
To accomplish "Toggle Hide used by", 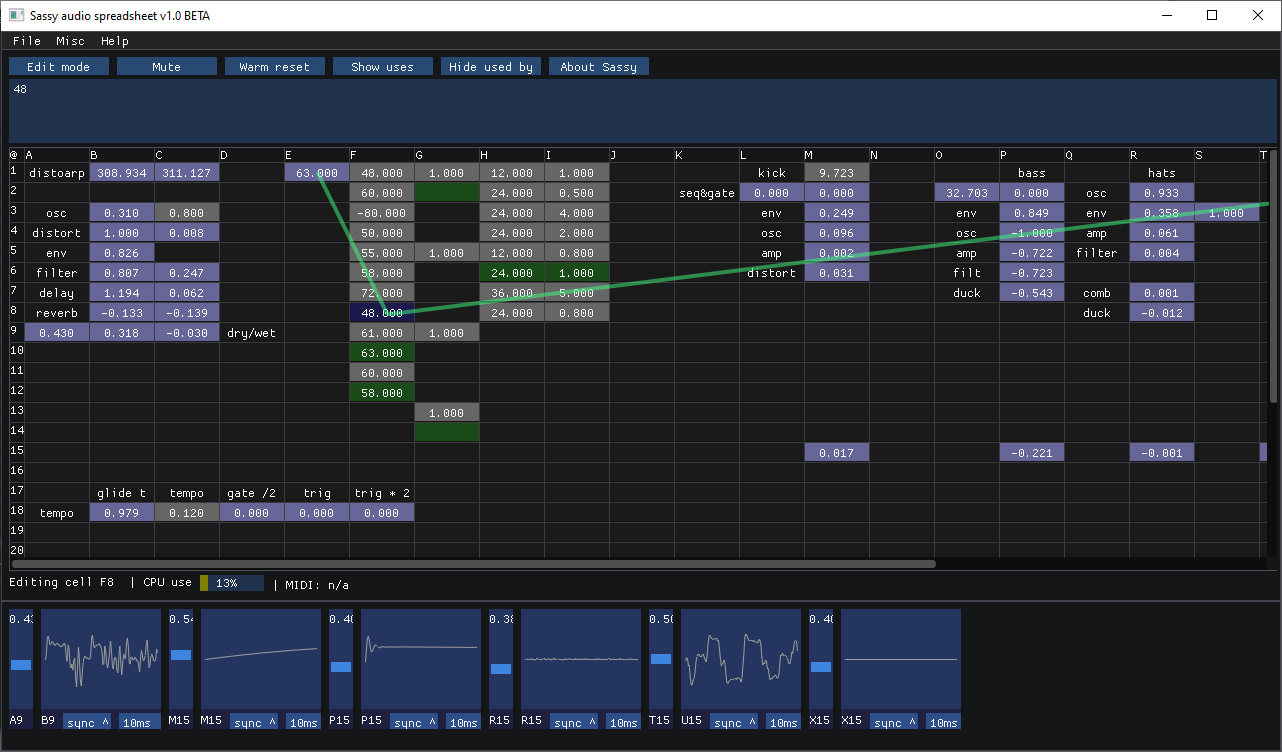I will 490,66.
